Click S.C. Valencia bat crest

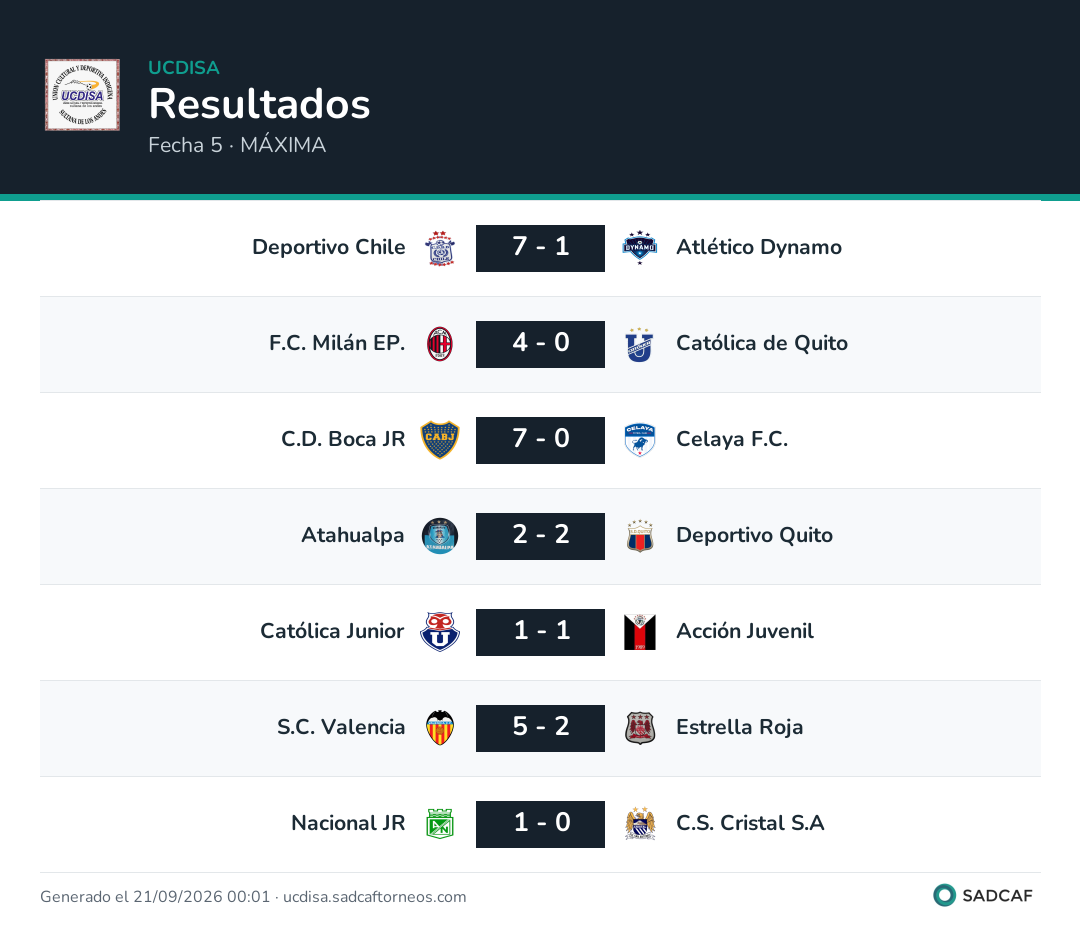[x=440, y=728]
